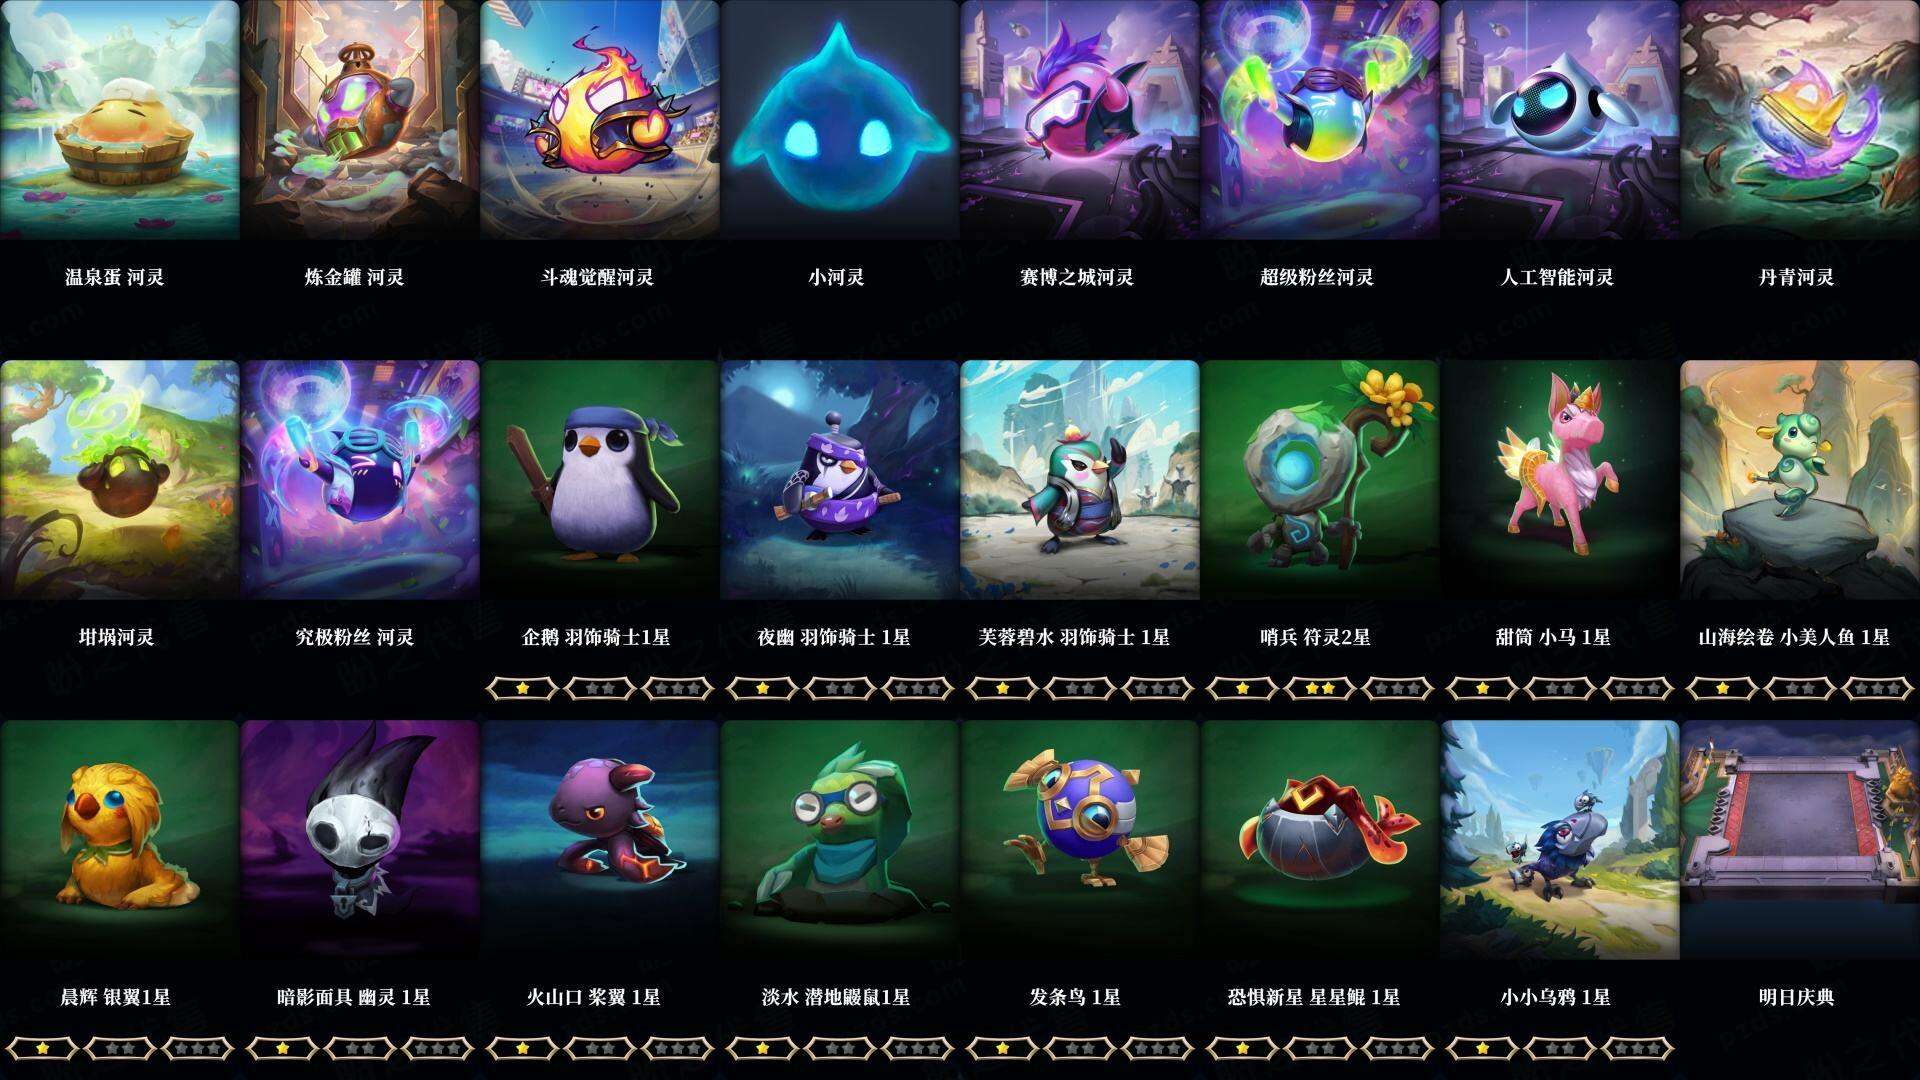Open the 赛博之城河灵 card
The width and height of the screenshot is (1920, 1080).
pyautogui.click(x=1080, y=120)
